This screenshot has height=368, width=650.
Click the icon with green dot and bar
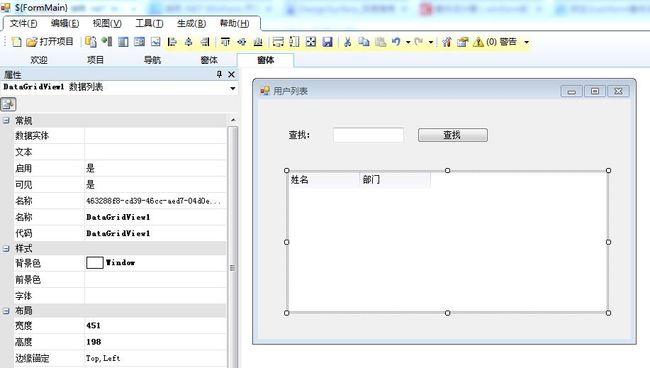pyautogui.click(x=107, y=42)
